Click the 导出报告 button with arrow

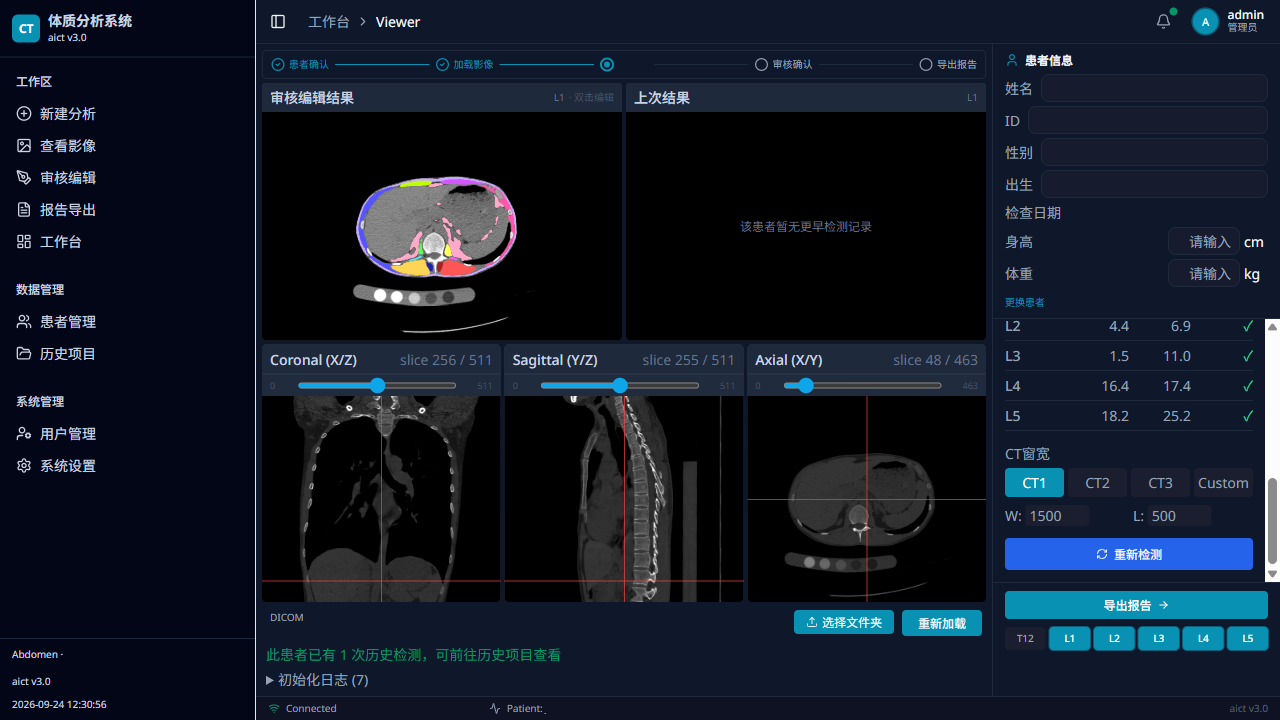click(x=1136, y=605)
